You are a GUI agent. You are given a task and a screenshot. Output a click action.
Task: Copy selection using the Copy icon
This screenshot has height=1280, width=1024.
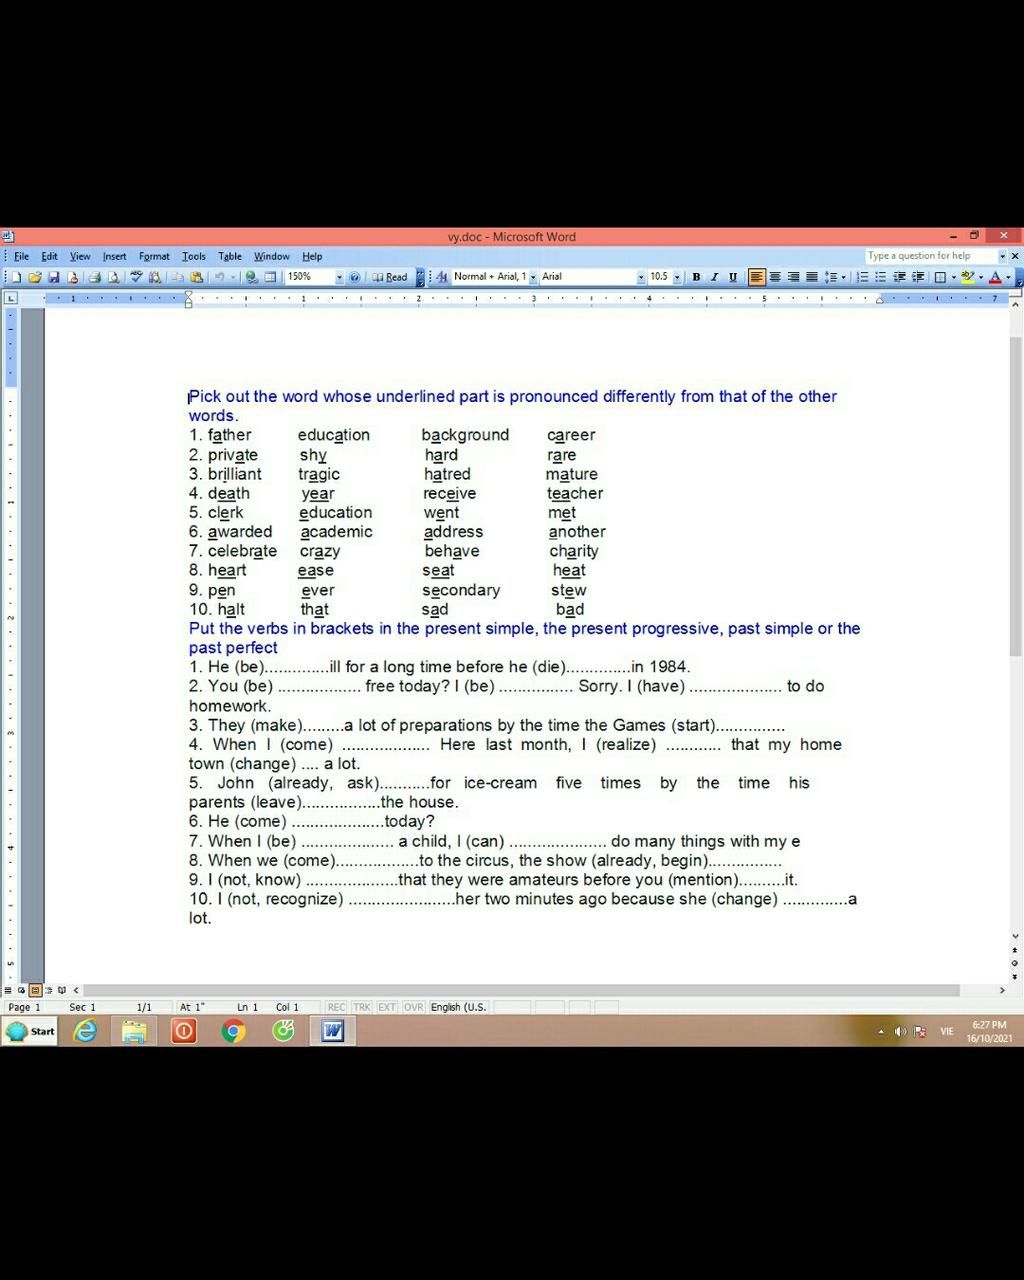pos(178,277)
